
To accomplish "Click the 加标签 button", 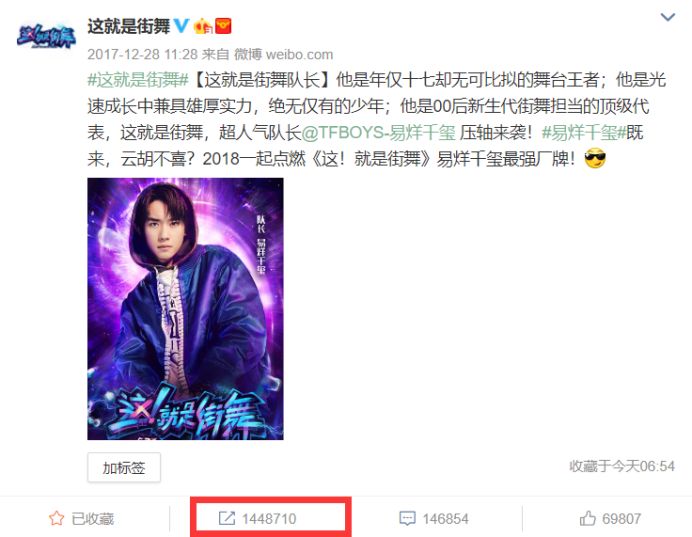I will (124, 467).
